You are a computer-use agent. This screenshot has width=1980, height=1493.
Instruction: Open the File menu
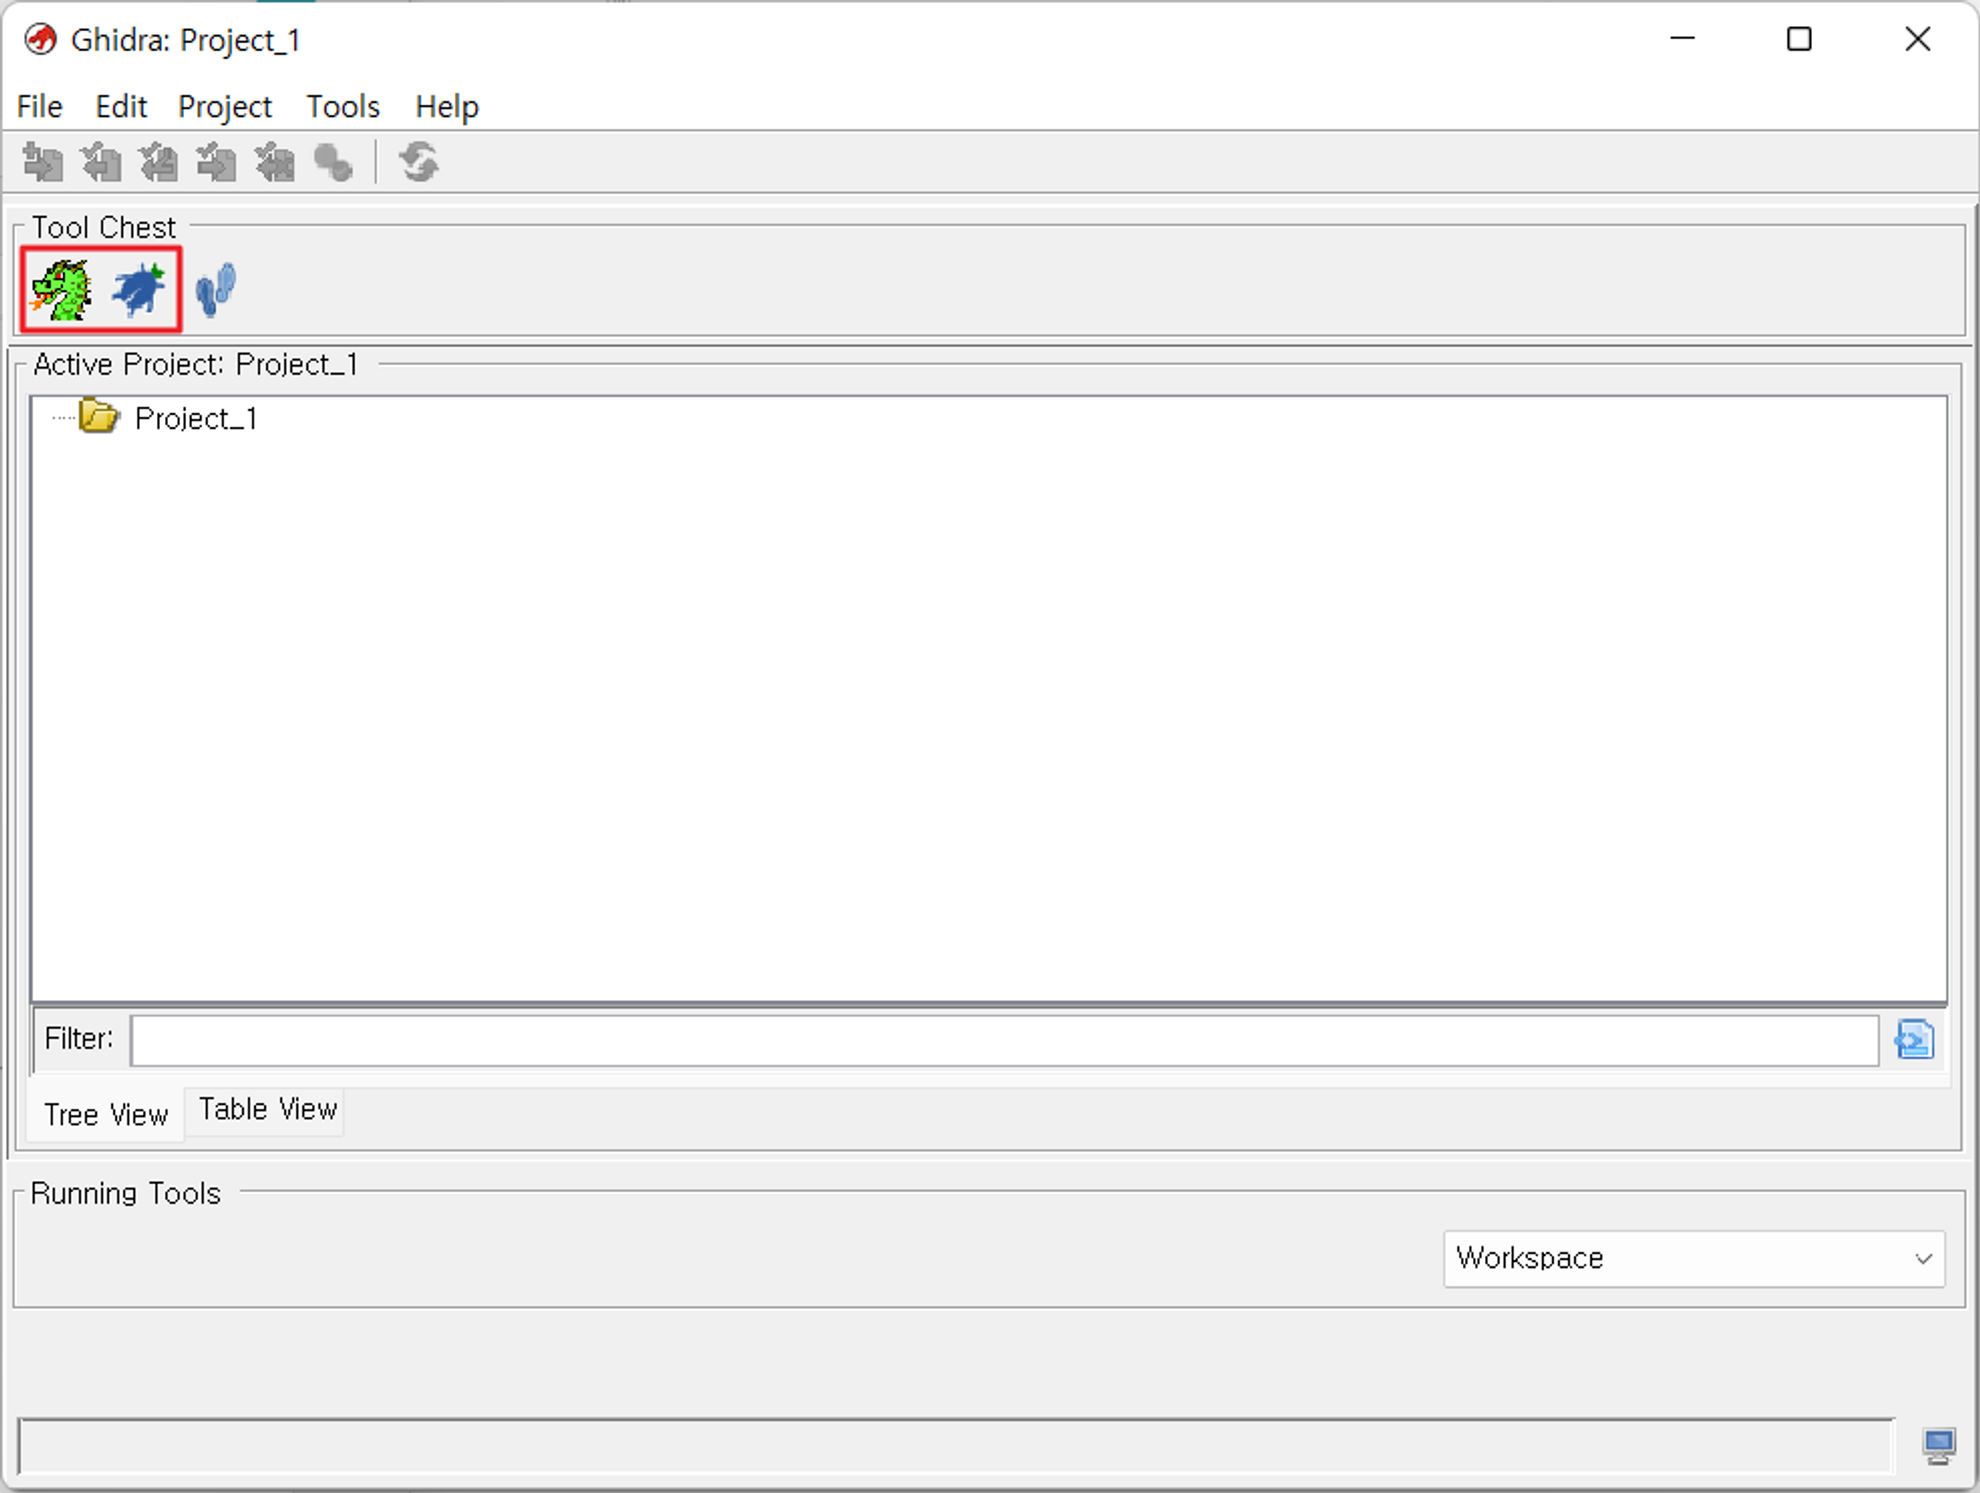pos(40,106)
